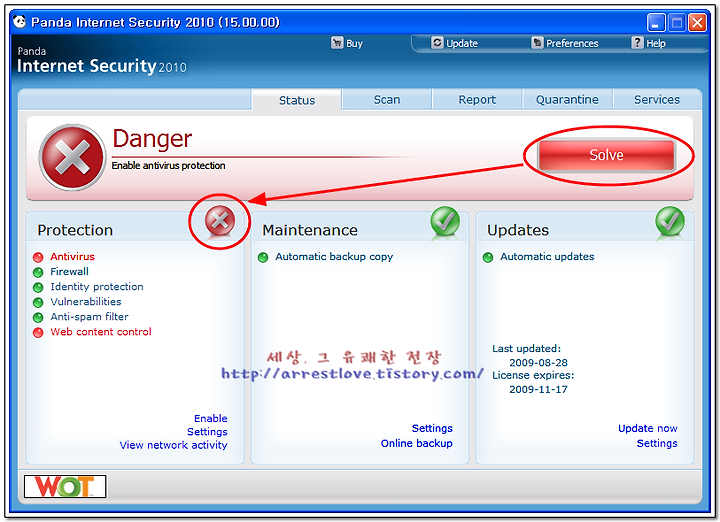This screenshot has width=720, height=522.
Task: Click the Automatic updates text
Action: click(547, 257)
